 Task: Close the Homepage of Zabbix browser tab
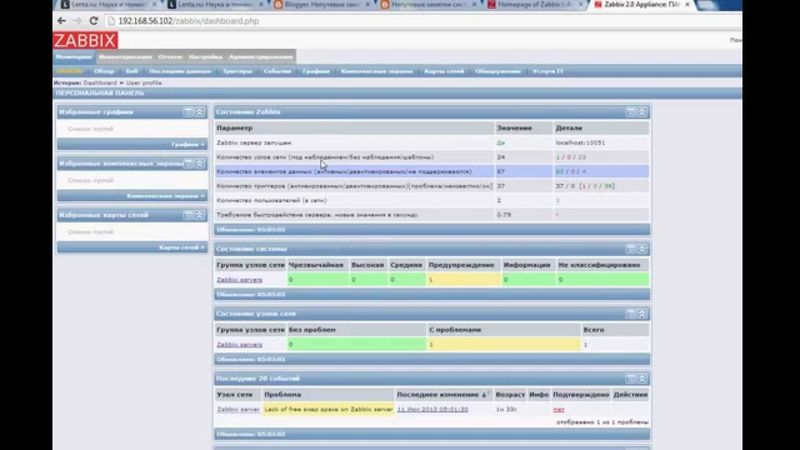(581, 5)
